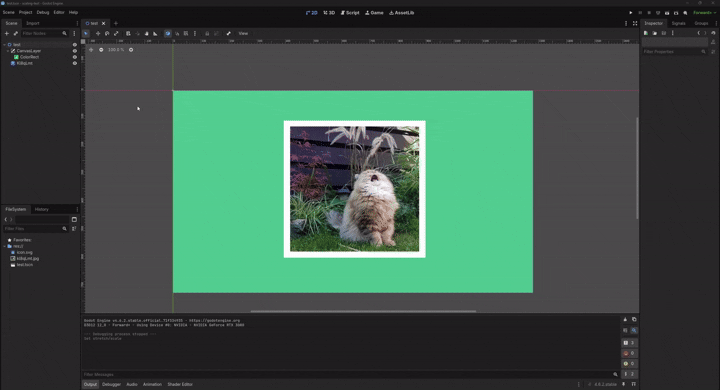This screenshot has width=720, height=390.
Task: Stop the running project
Action: click(649, 13)
